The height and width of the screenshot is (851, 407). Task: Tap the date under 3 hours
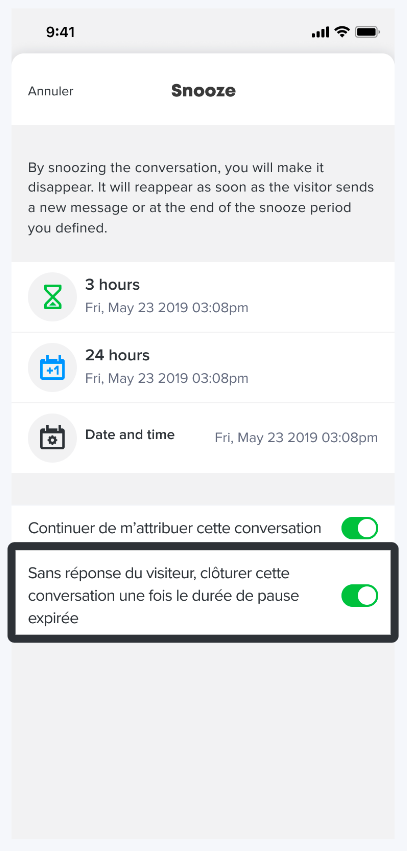click(167, 308)
